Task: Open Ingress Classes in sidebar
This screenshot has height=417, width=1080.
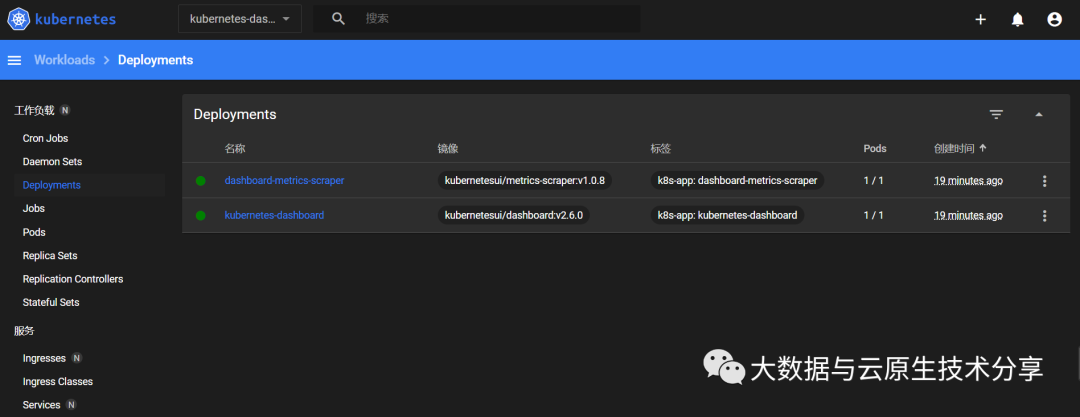Action: tap(58, 382)
